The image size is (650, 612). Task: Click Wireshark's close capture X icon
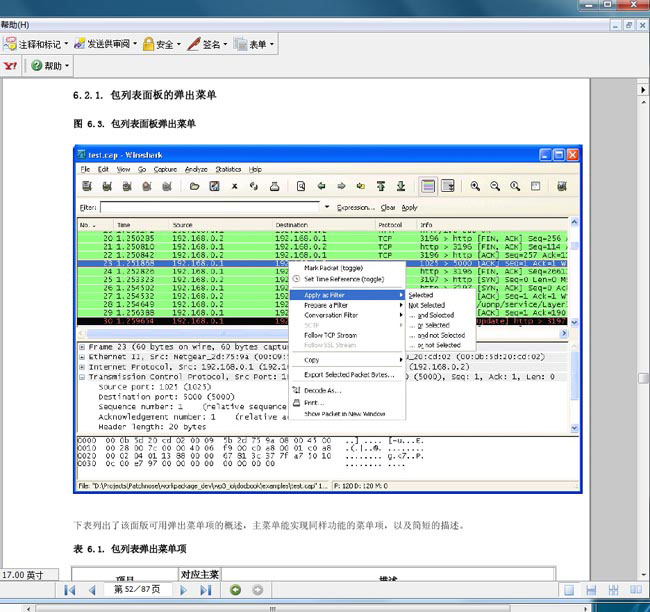[x=235, y=187]
